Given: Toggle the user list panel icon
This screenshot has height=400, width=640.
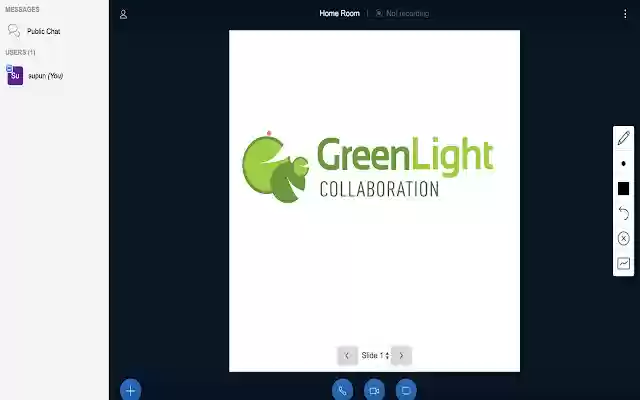Looking at the screenshot, I should [x=123, y=15].
